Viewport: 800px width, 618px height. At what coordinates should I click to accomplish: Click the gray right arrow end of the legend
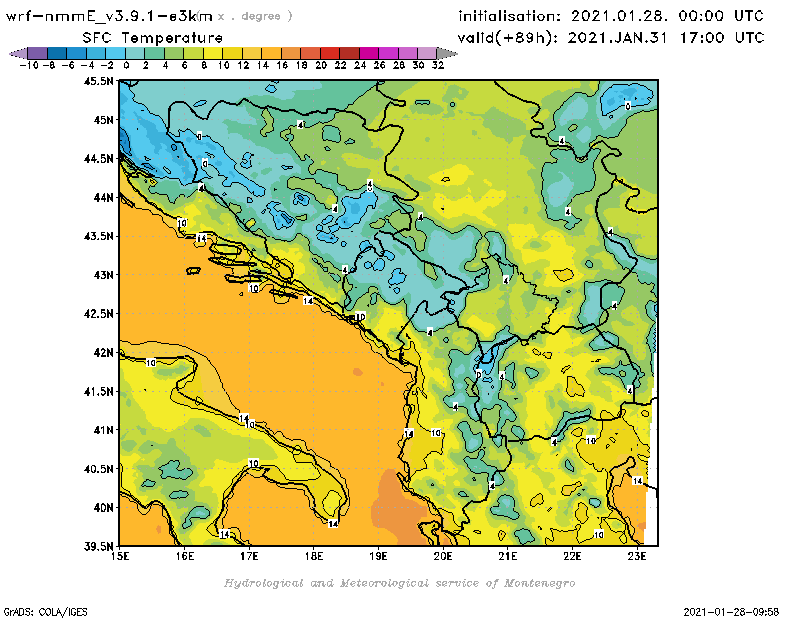click(447, 53)
